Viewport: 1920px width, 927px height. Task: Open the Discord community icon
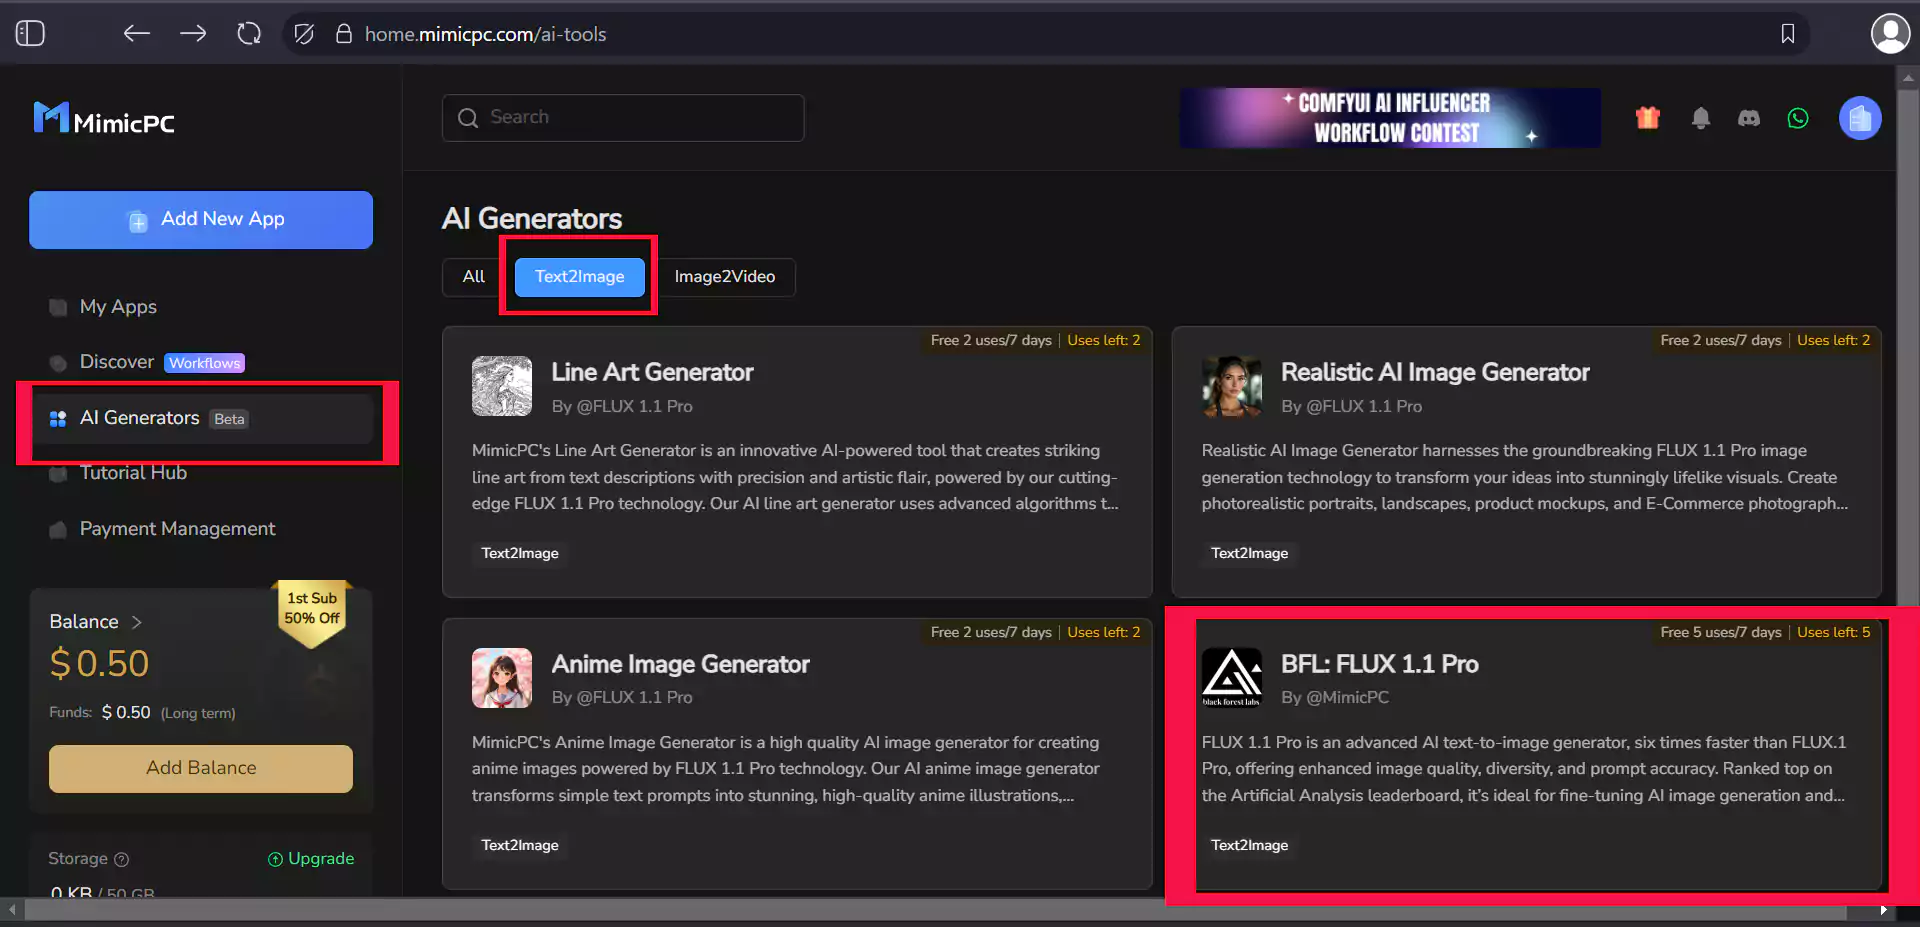click(x=1748, y=118)
